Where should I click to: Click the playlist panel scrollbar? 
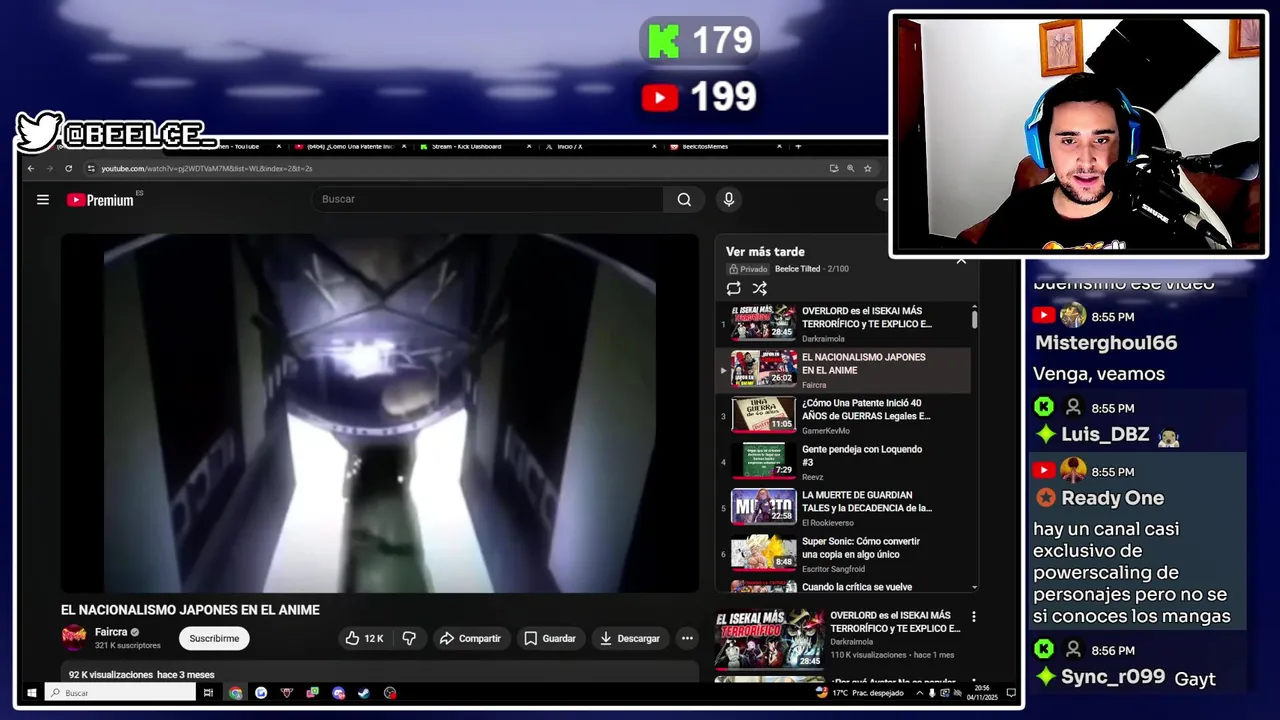(974, 319)
